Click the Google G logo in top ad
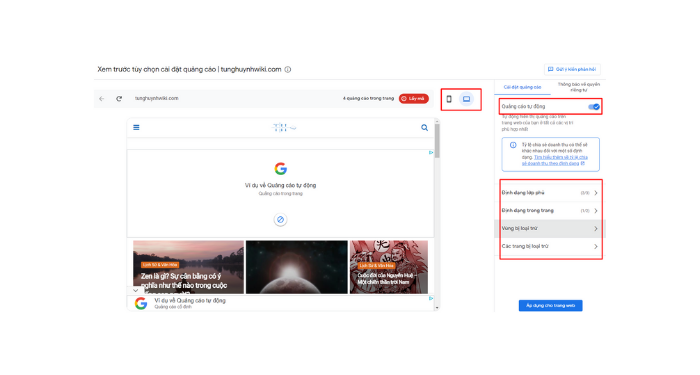This screenshot has height=375, width=700. point(280,169)
